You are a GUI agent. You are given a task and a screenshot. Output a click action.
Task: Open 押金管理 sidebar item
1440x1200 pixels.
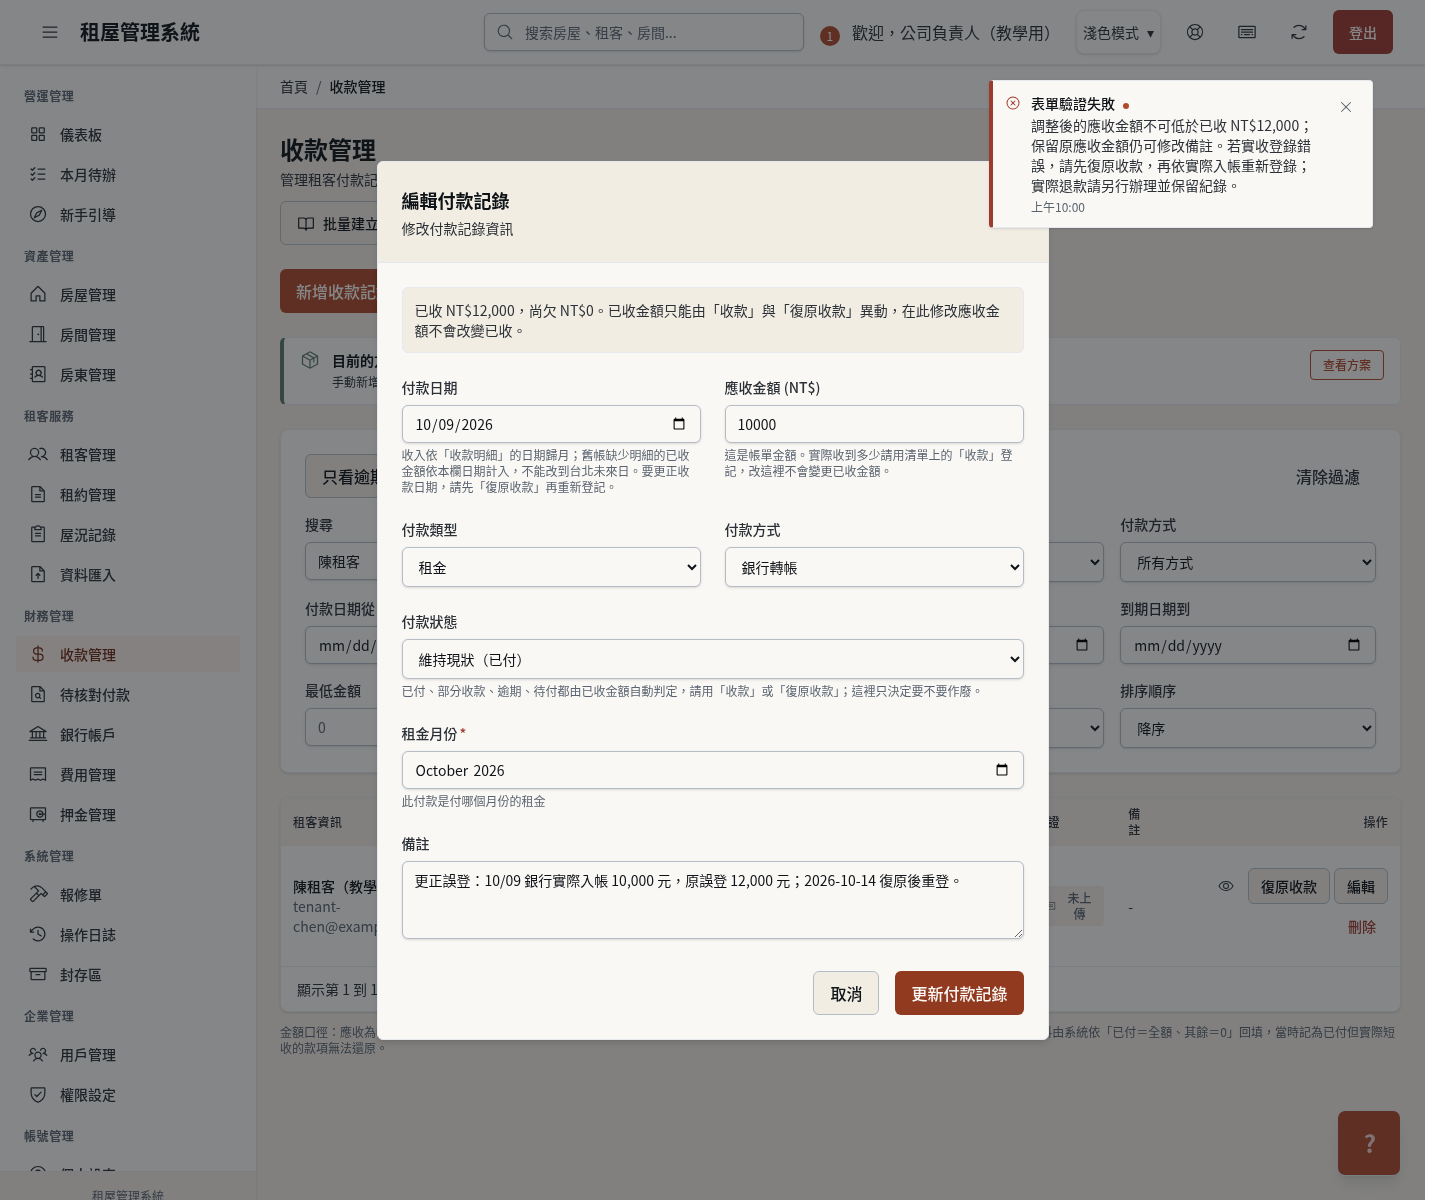pyautogui.click(x=128, y=815)
